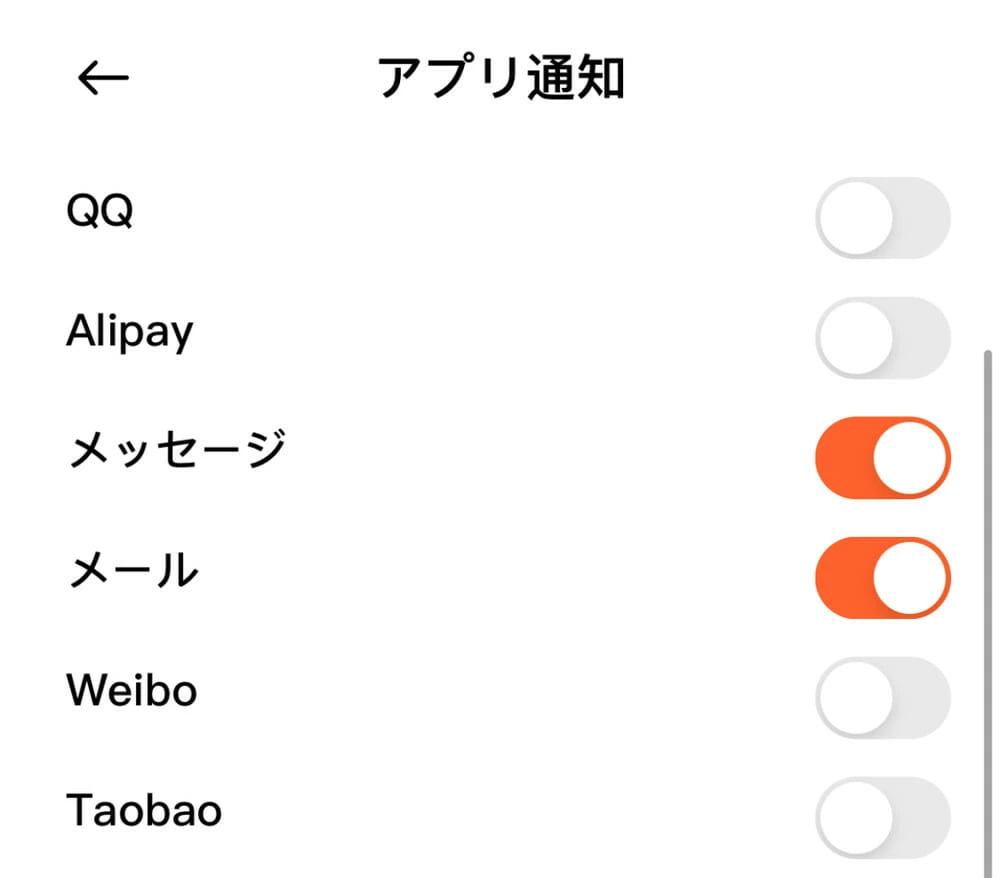Turn off the メール notification switch
1000x878 pixels.
[882, 578]
